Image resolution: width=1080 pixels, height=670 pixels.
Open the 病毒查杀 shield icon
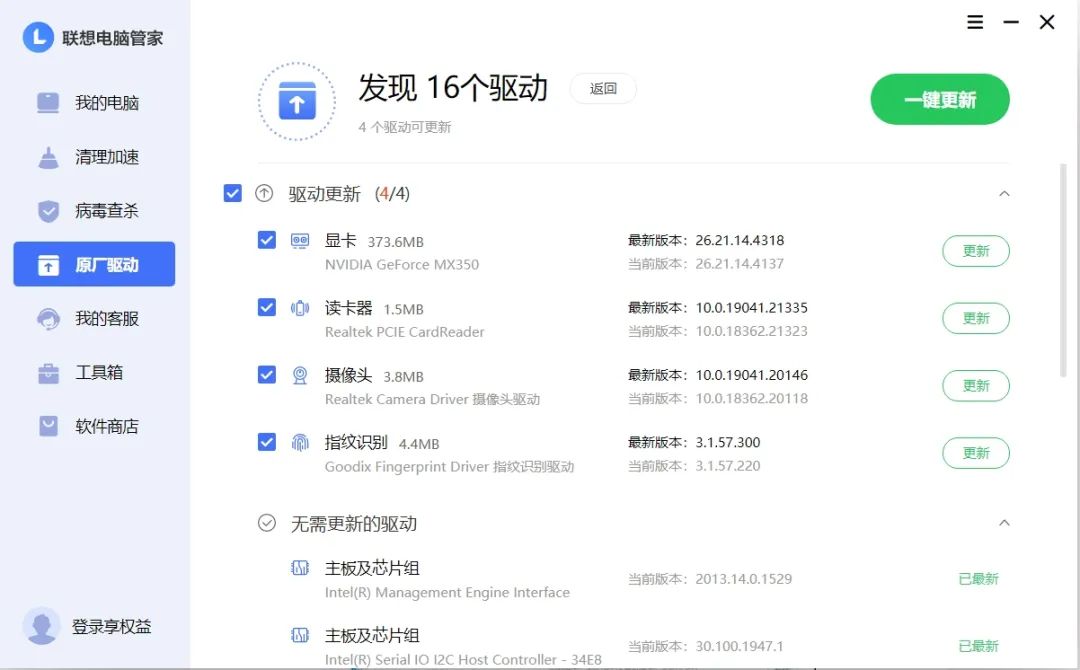click(48, 211)
